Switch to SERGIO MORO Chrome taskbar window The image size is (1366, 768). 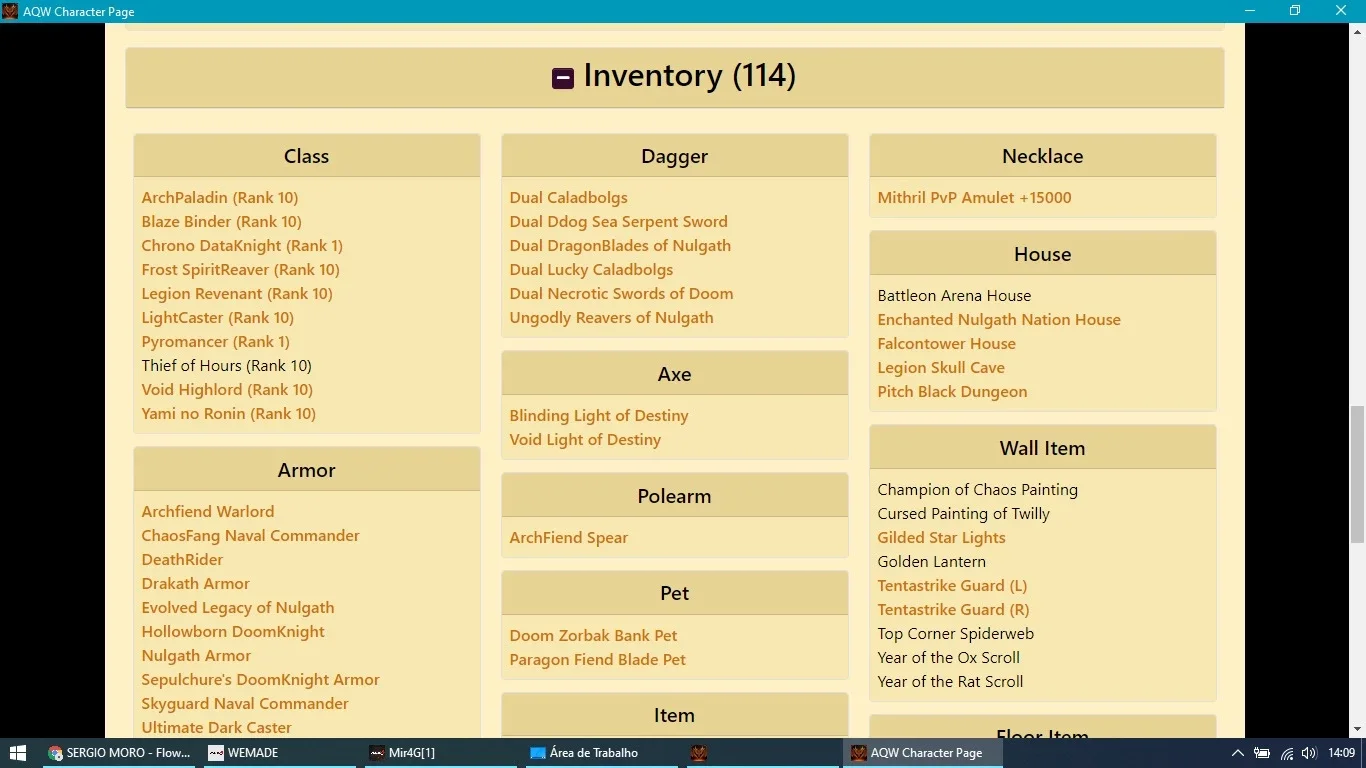click(119, 753)
